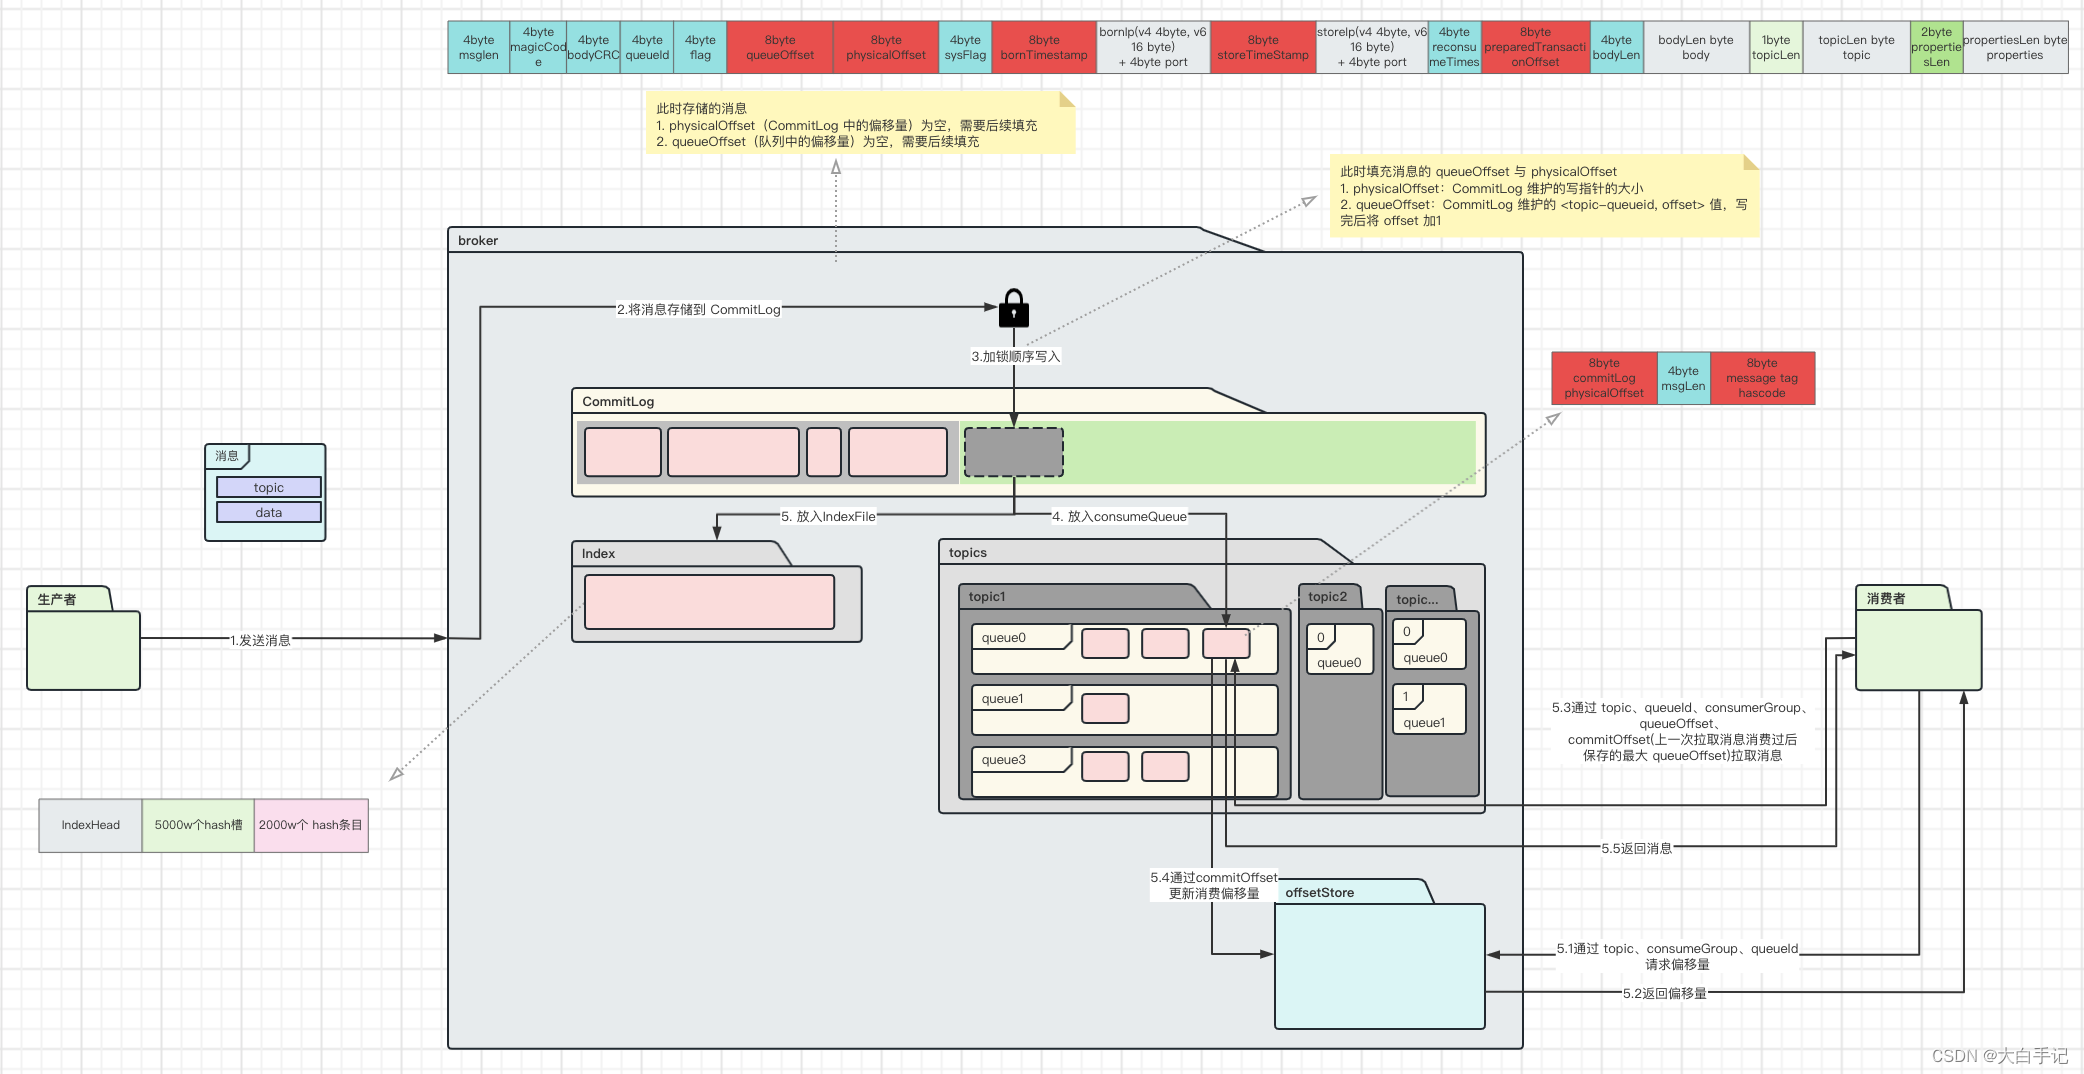Select the '8byte commitLog physicalOffset' cell
2084x1074 pixels.
1604,378
